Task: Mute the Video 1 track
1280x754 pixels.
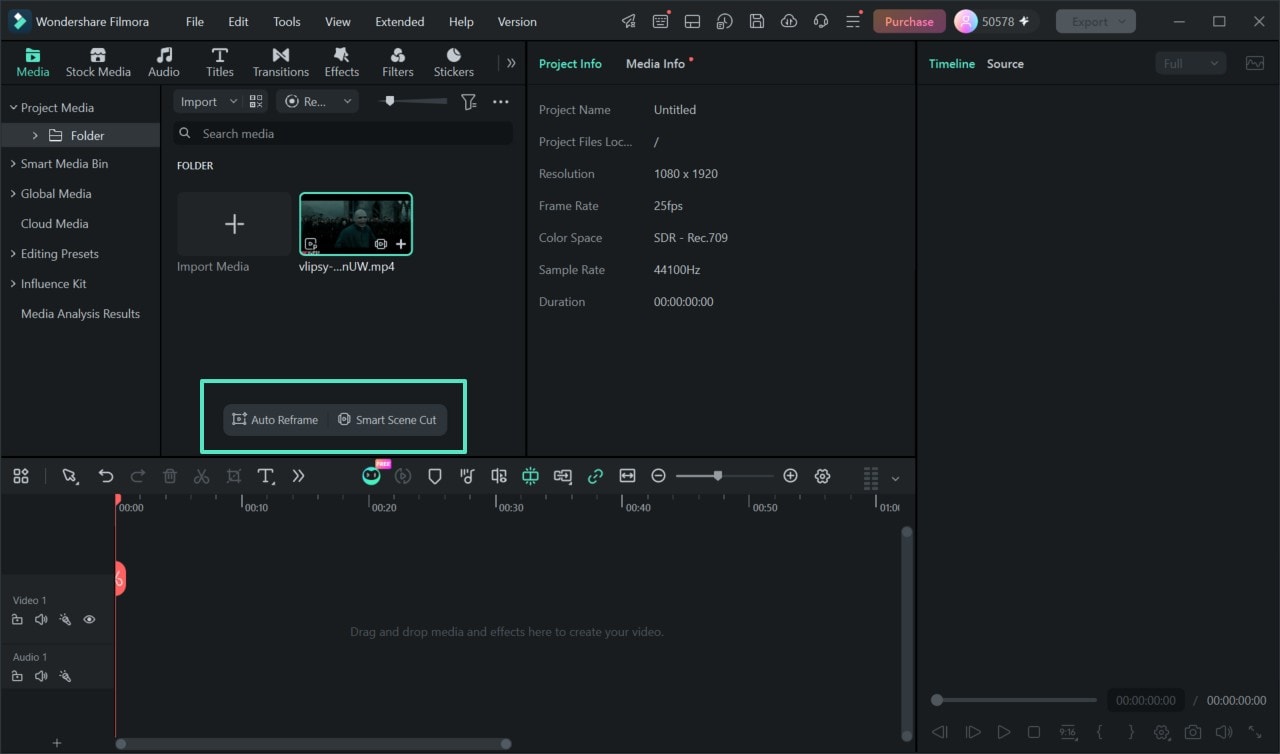Action: pyautogui.click(x=41, y=620)
